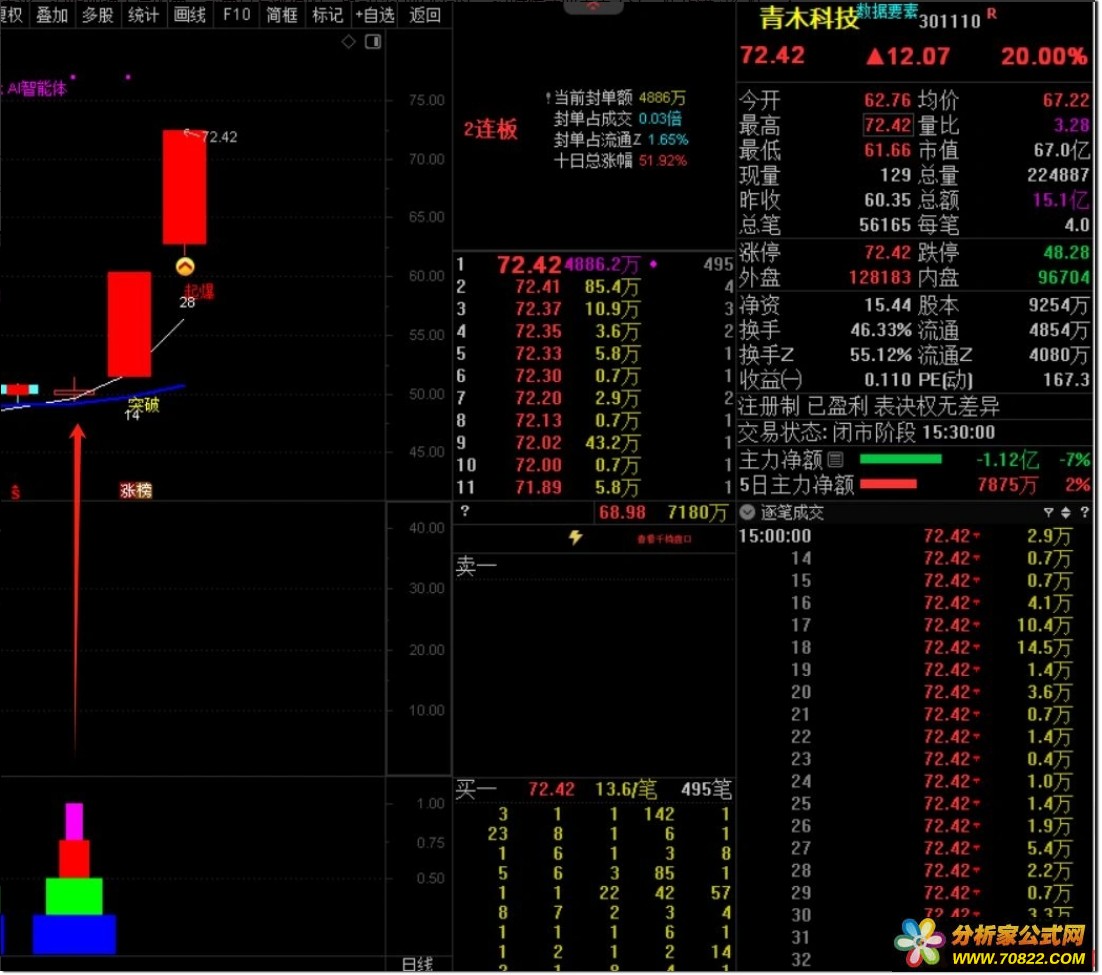Click the 交易状态 闭市阶段 status line
Screen dimensions: 1102x975
(867, 432)
